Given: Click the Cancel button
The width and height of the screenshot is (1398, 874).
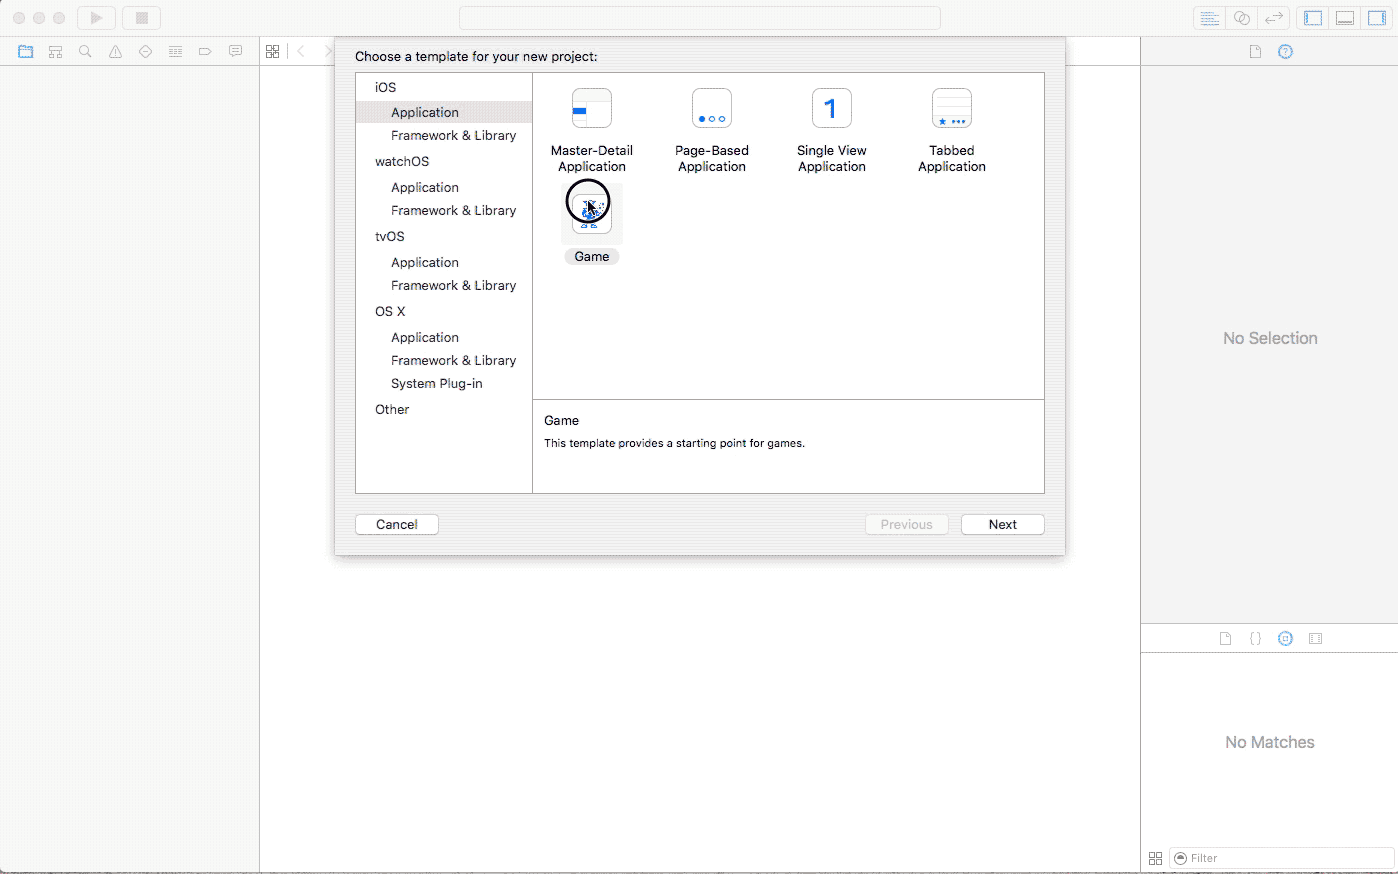Looking at the screenshot, I should [397, 524].
